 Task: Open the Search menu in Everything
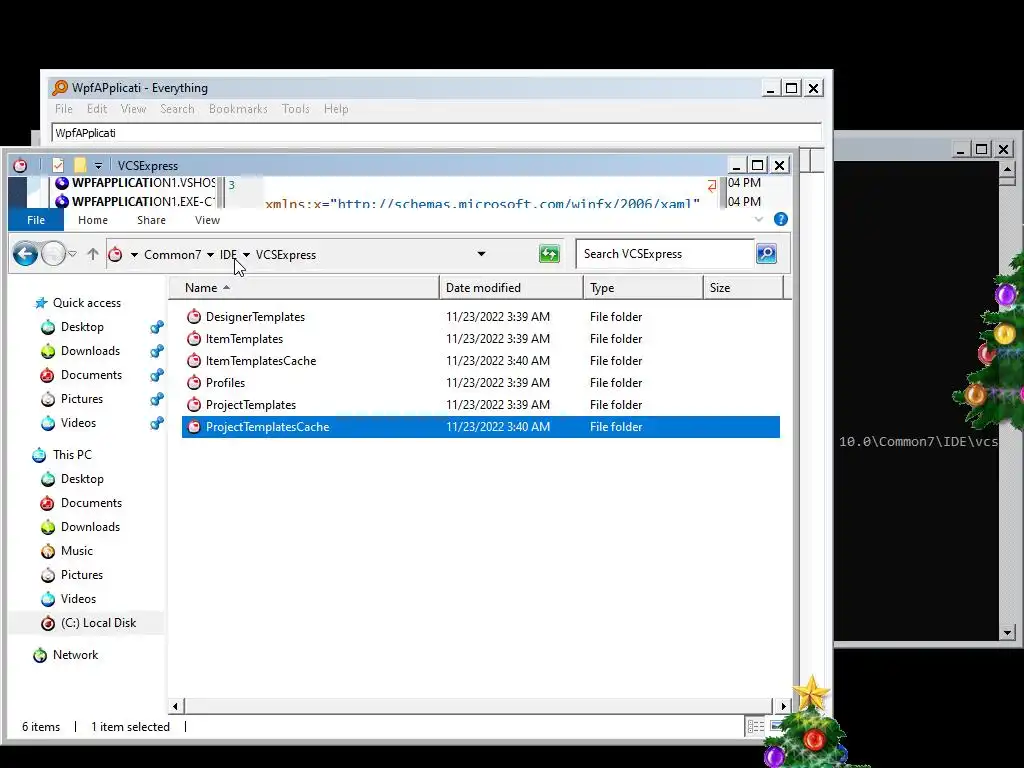178,109
